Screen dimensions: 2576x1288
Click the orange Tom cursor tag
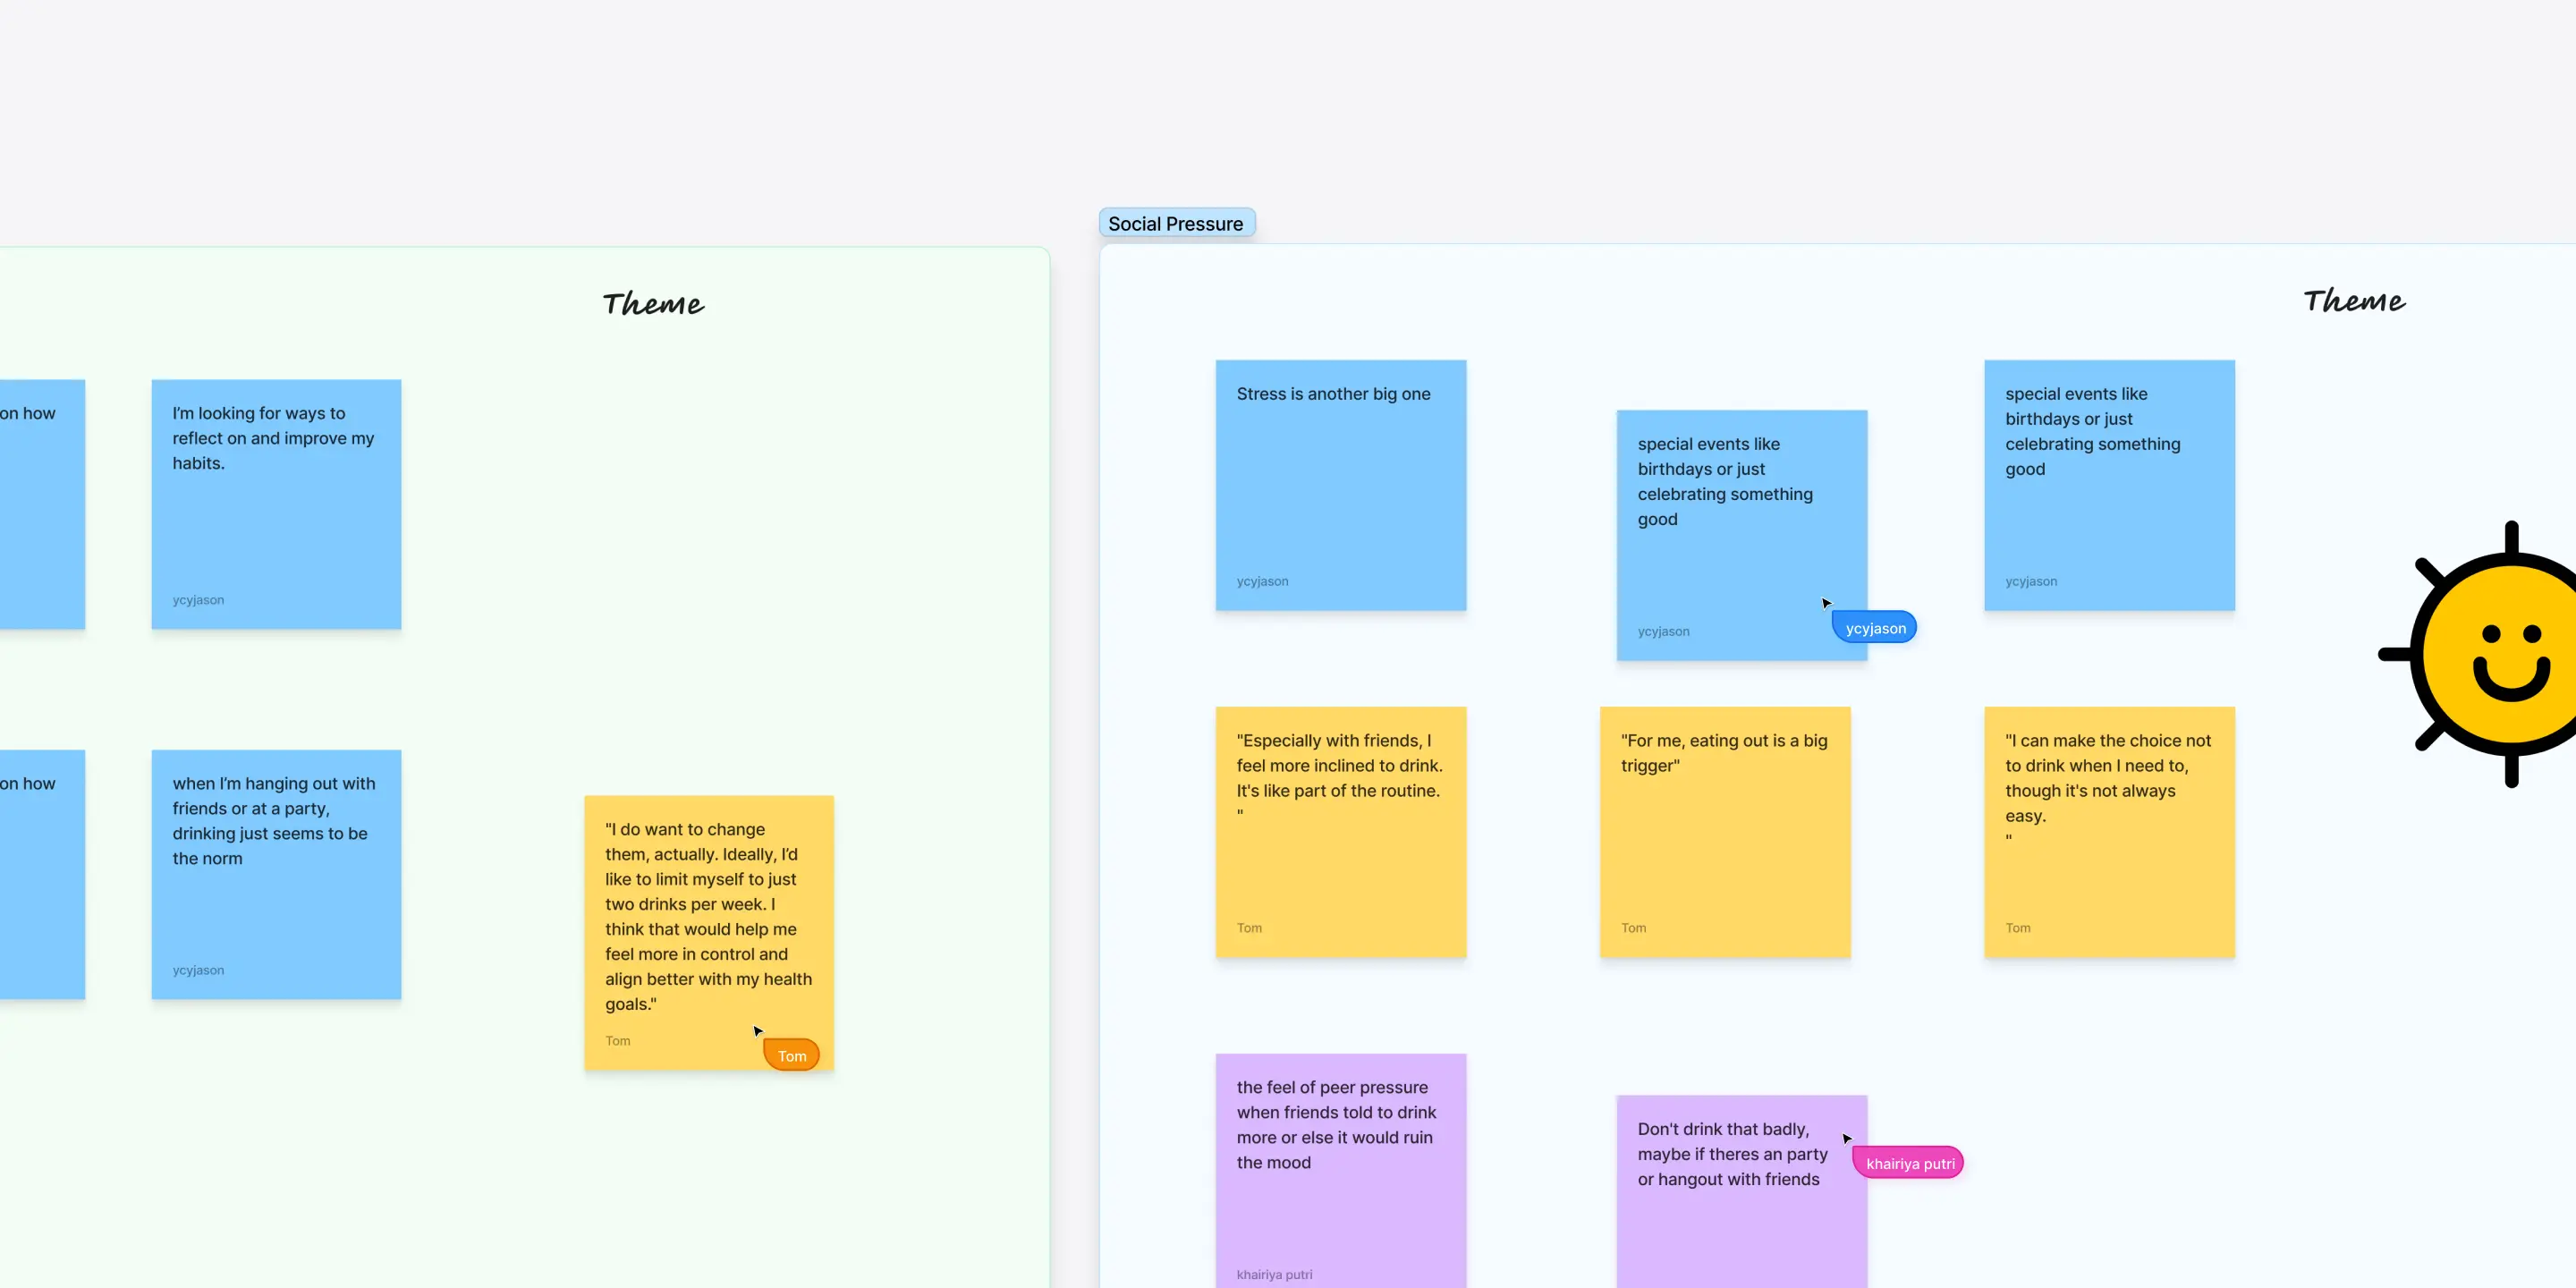792,1055
